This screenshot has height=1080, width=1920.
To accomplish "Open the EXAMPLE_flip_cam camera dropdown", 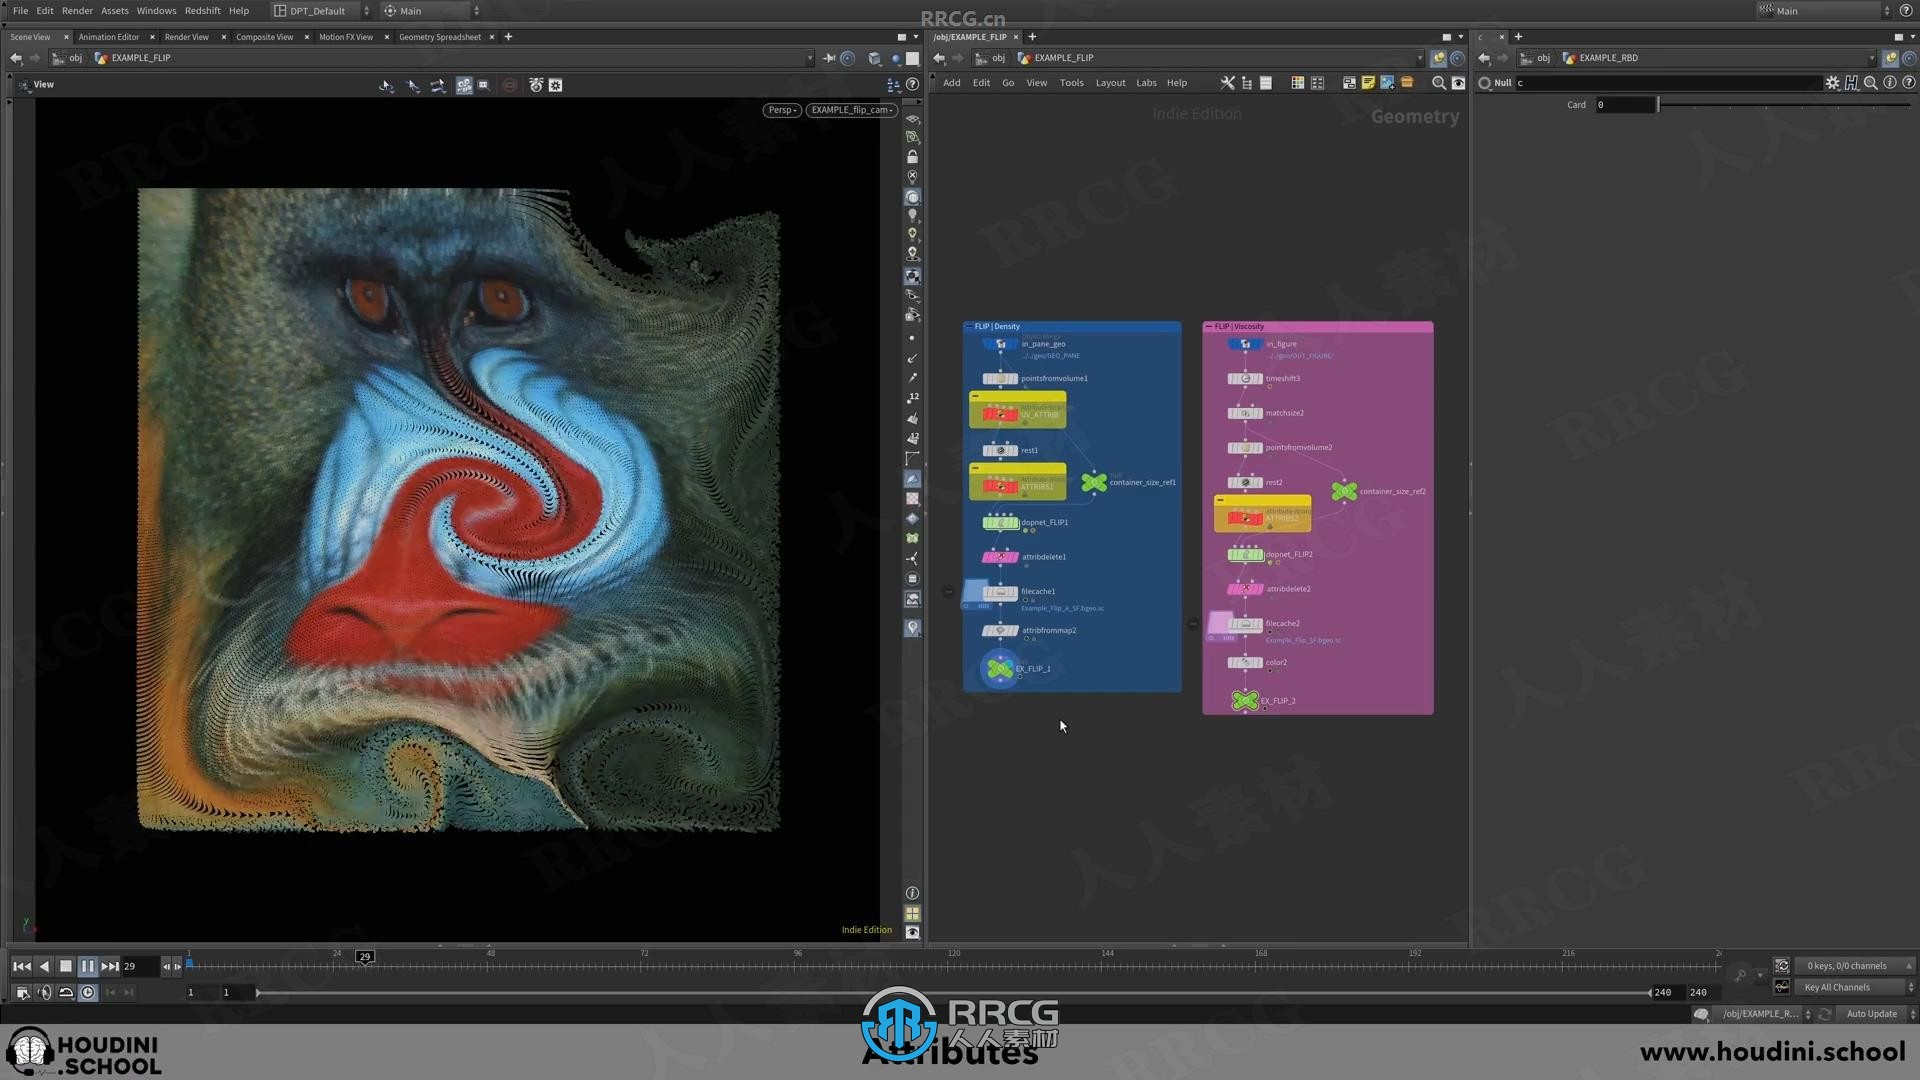I will pyautogui.click(x=851, y=110).
